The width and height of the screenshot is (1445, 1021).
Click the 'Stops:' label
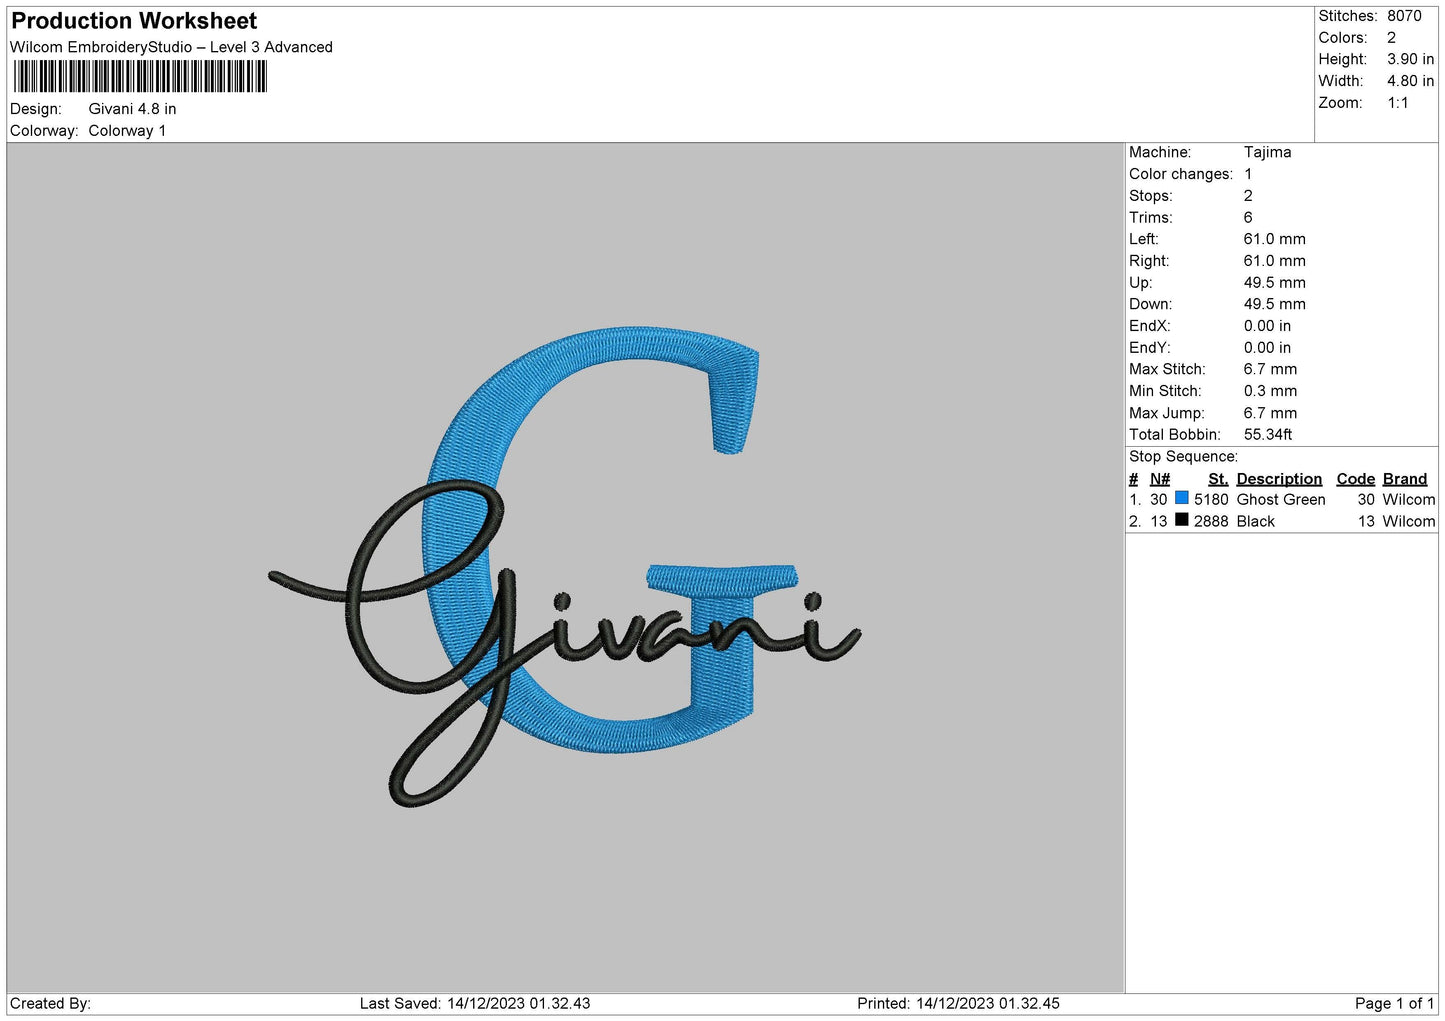(1151, 196)
